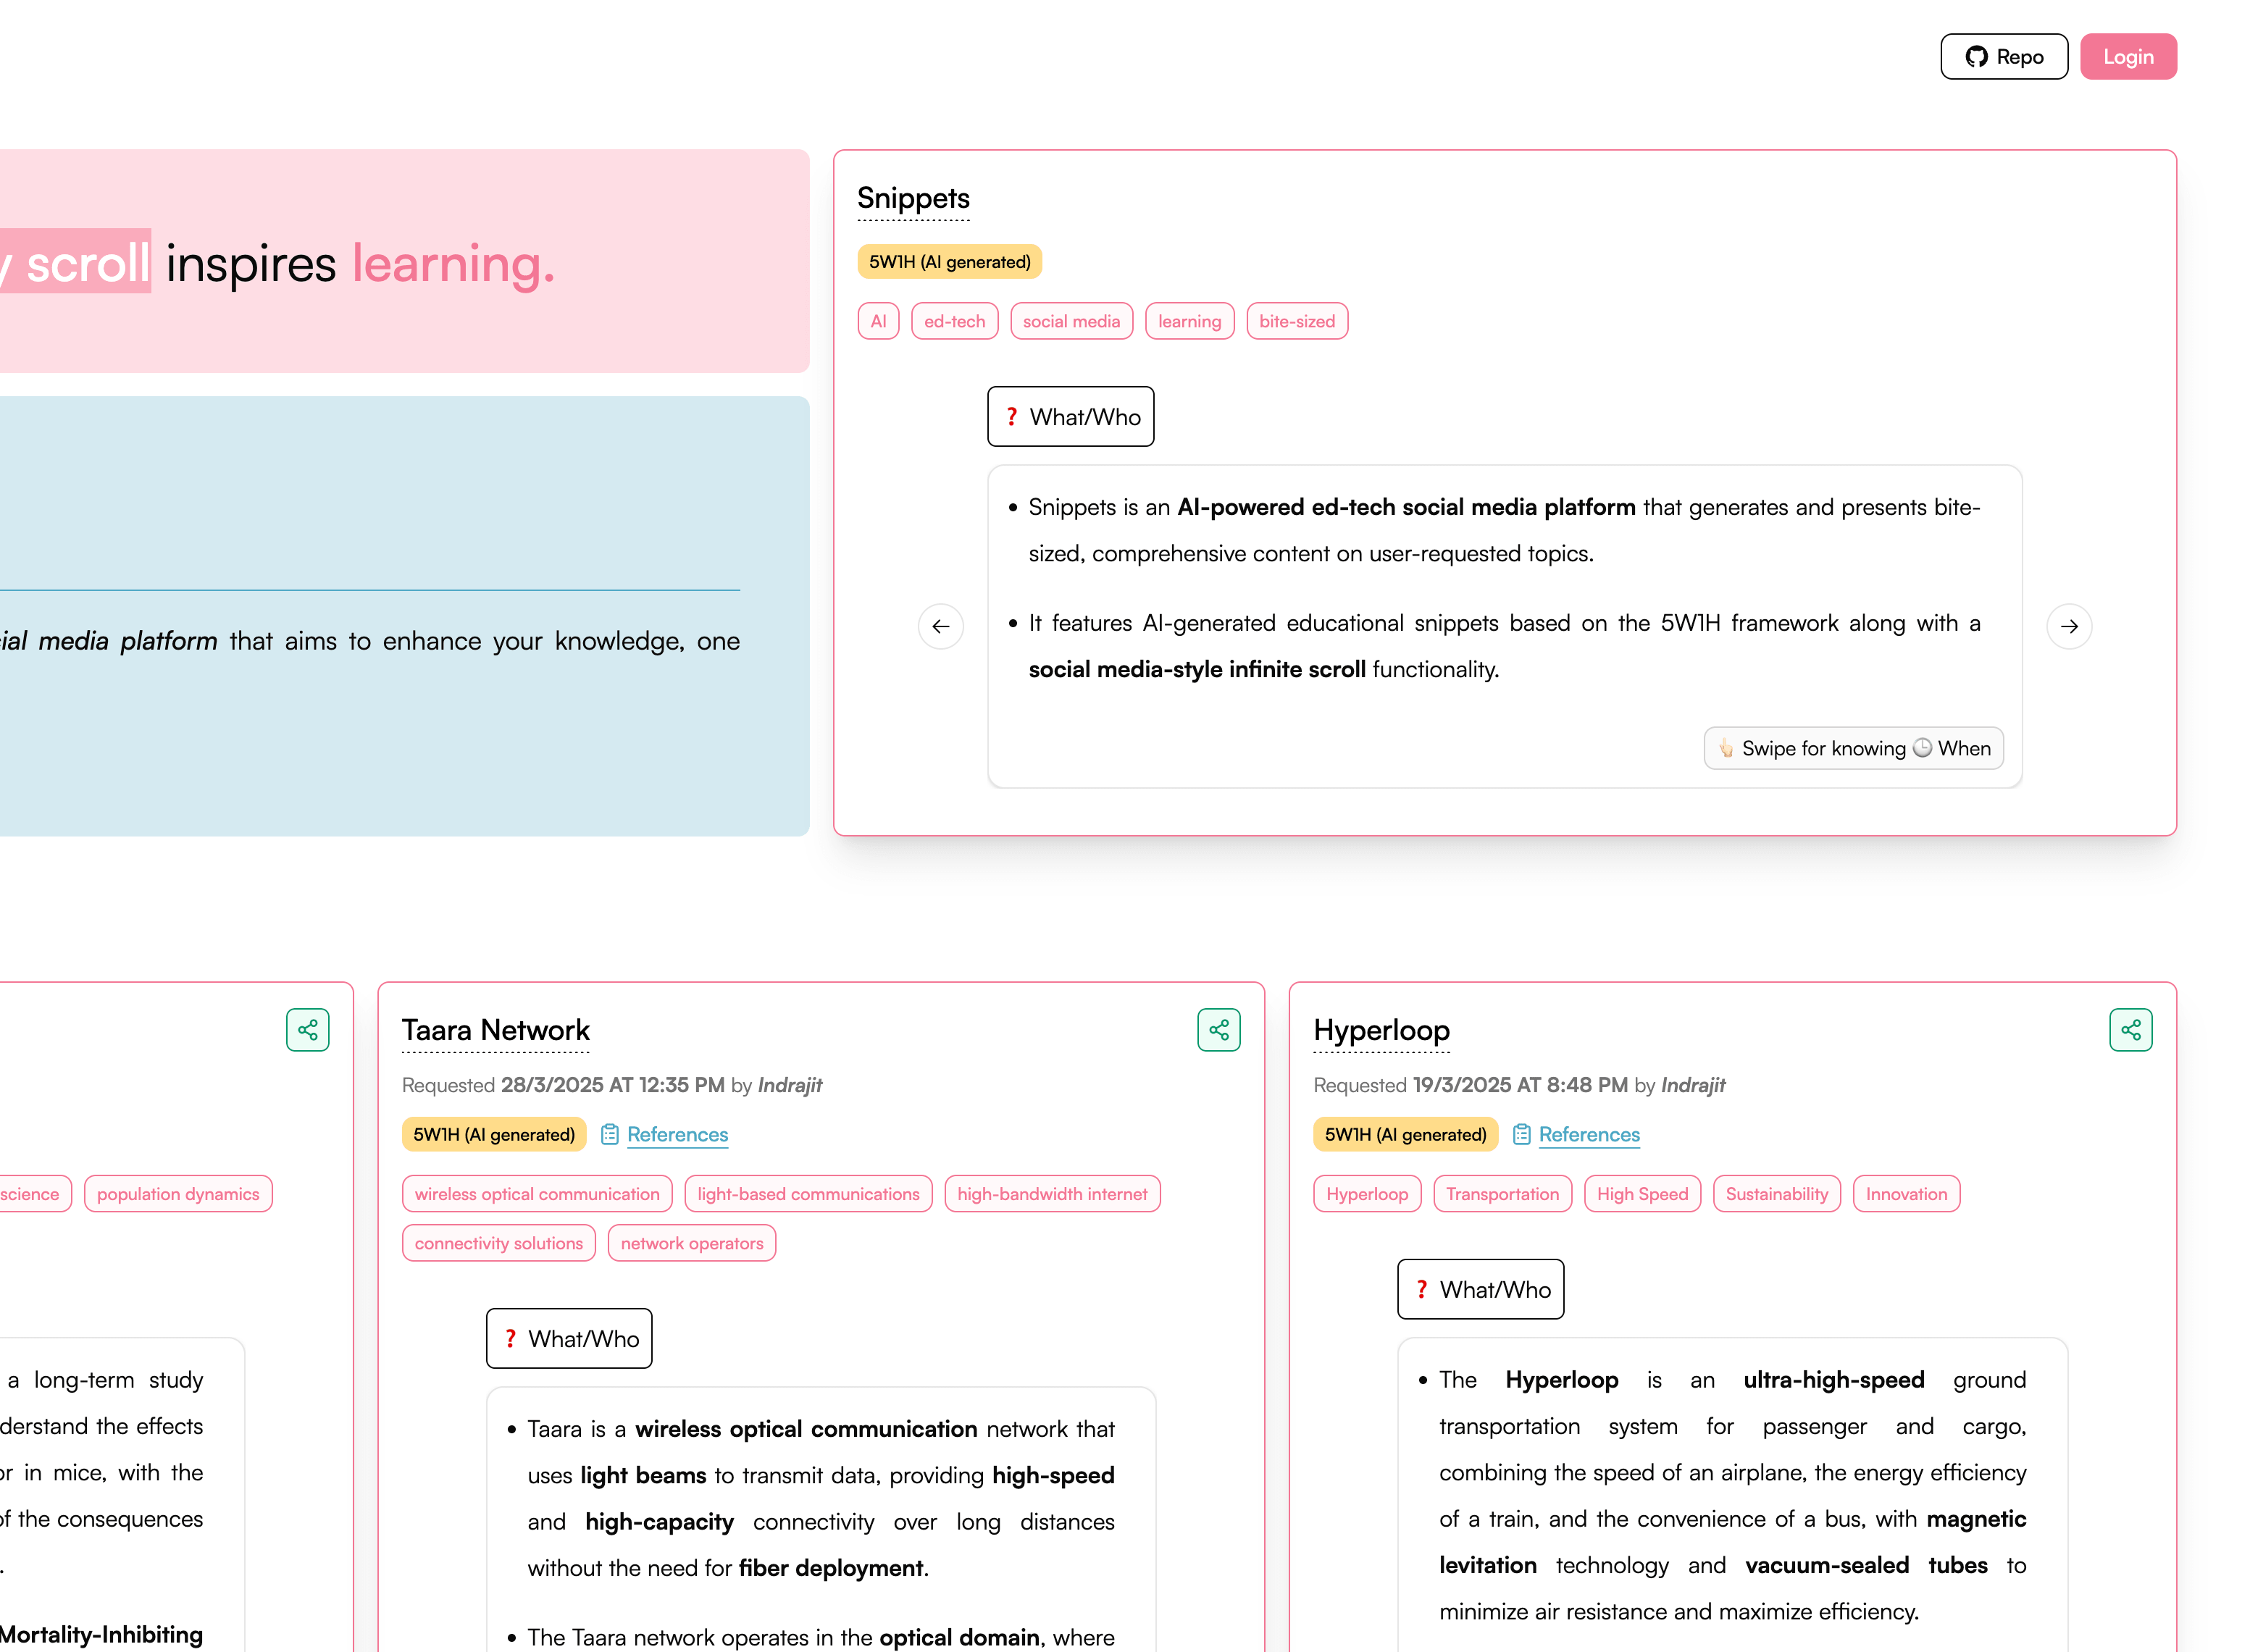Click the Hyperloop card title
The height and width of the screenshot is (1652, 2250).
1380,1030
